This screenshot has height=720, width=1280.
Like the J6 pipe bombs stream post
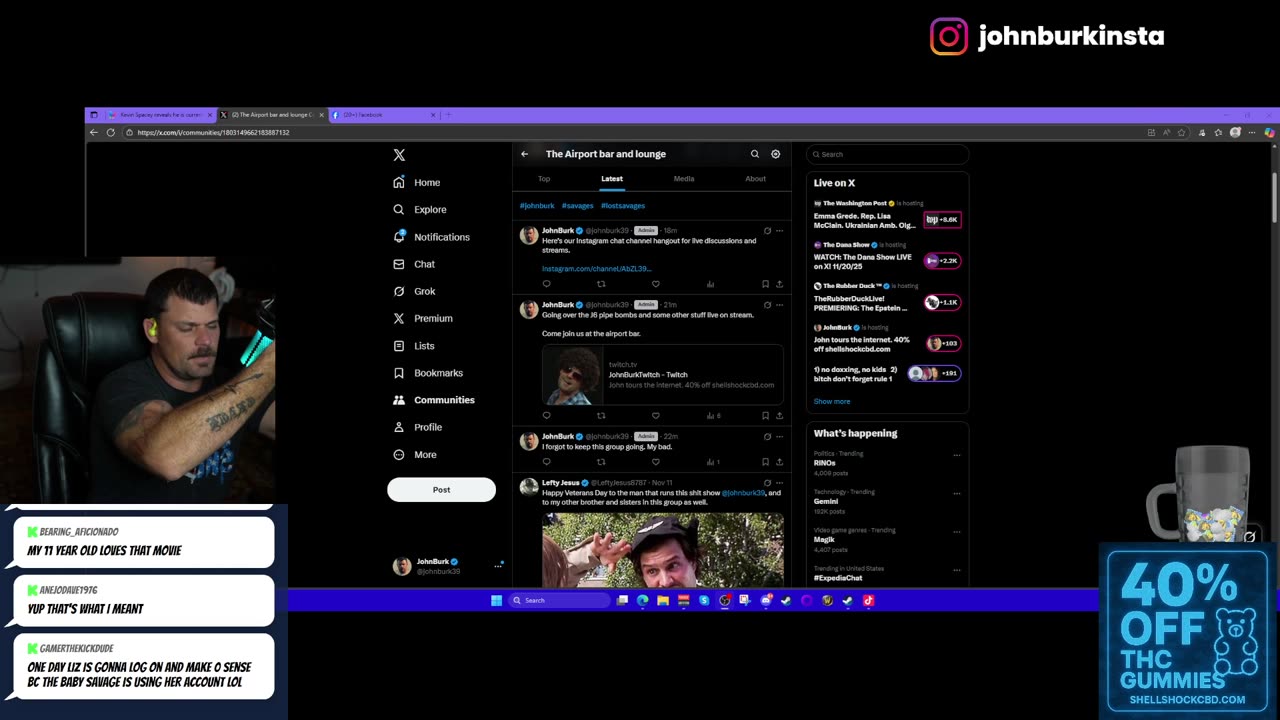656,416
